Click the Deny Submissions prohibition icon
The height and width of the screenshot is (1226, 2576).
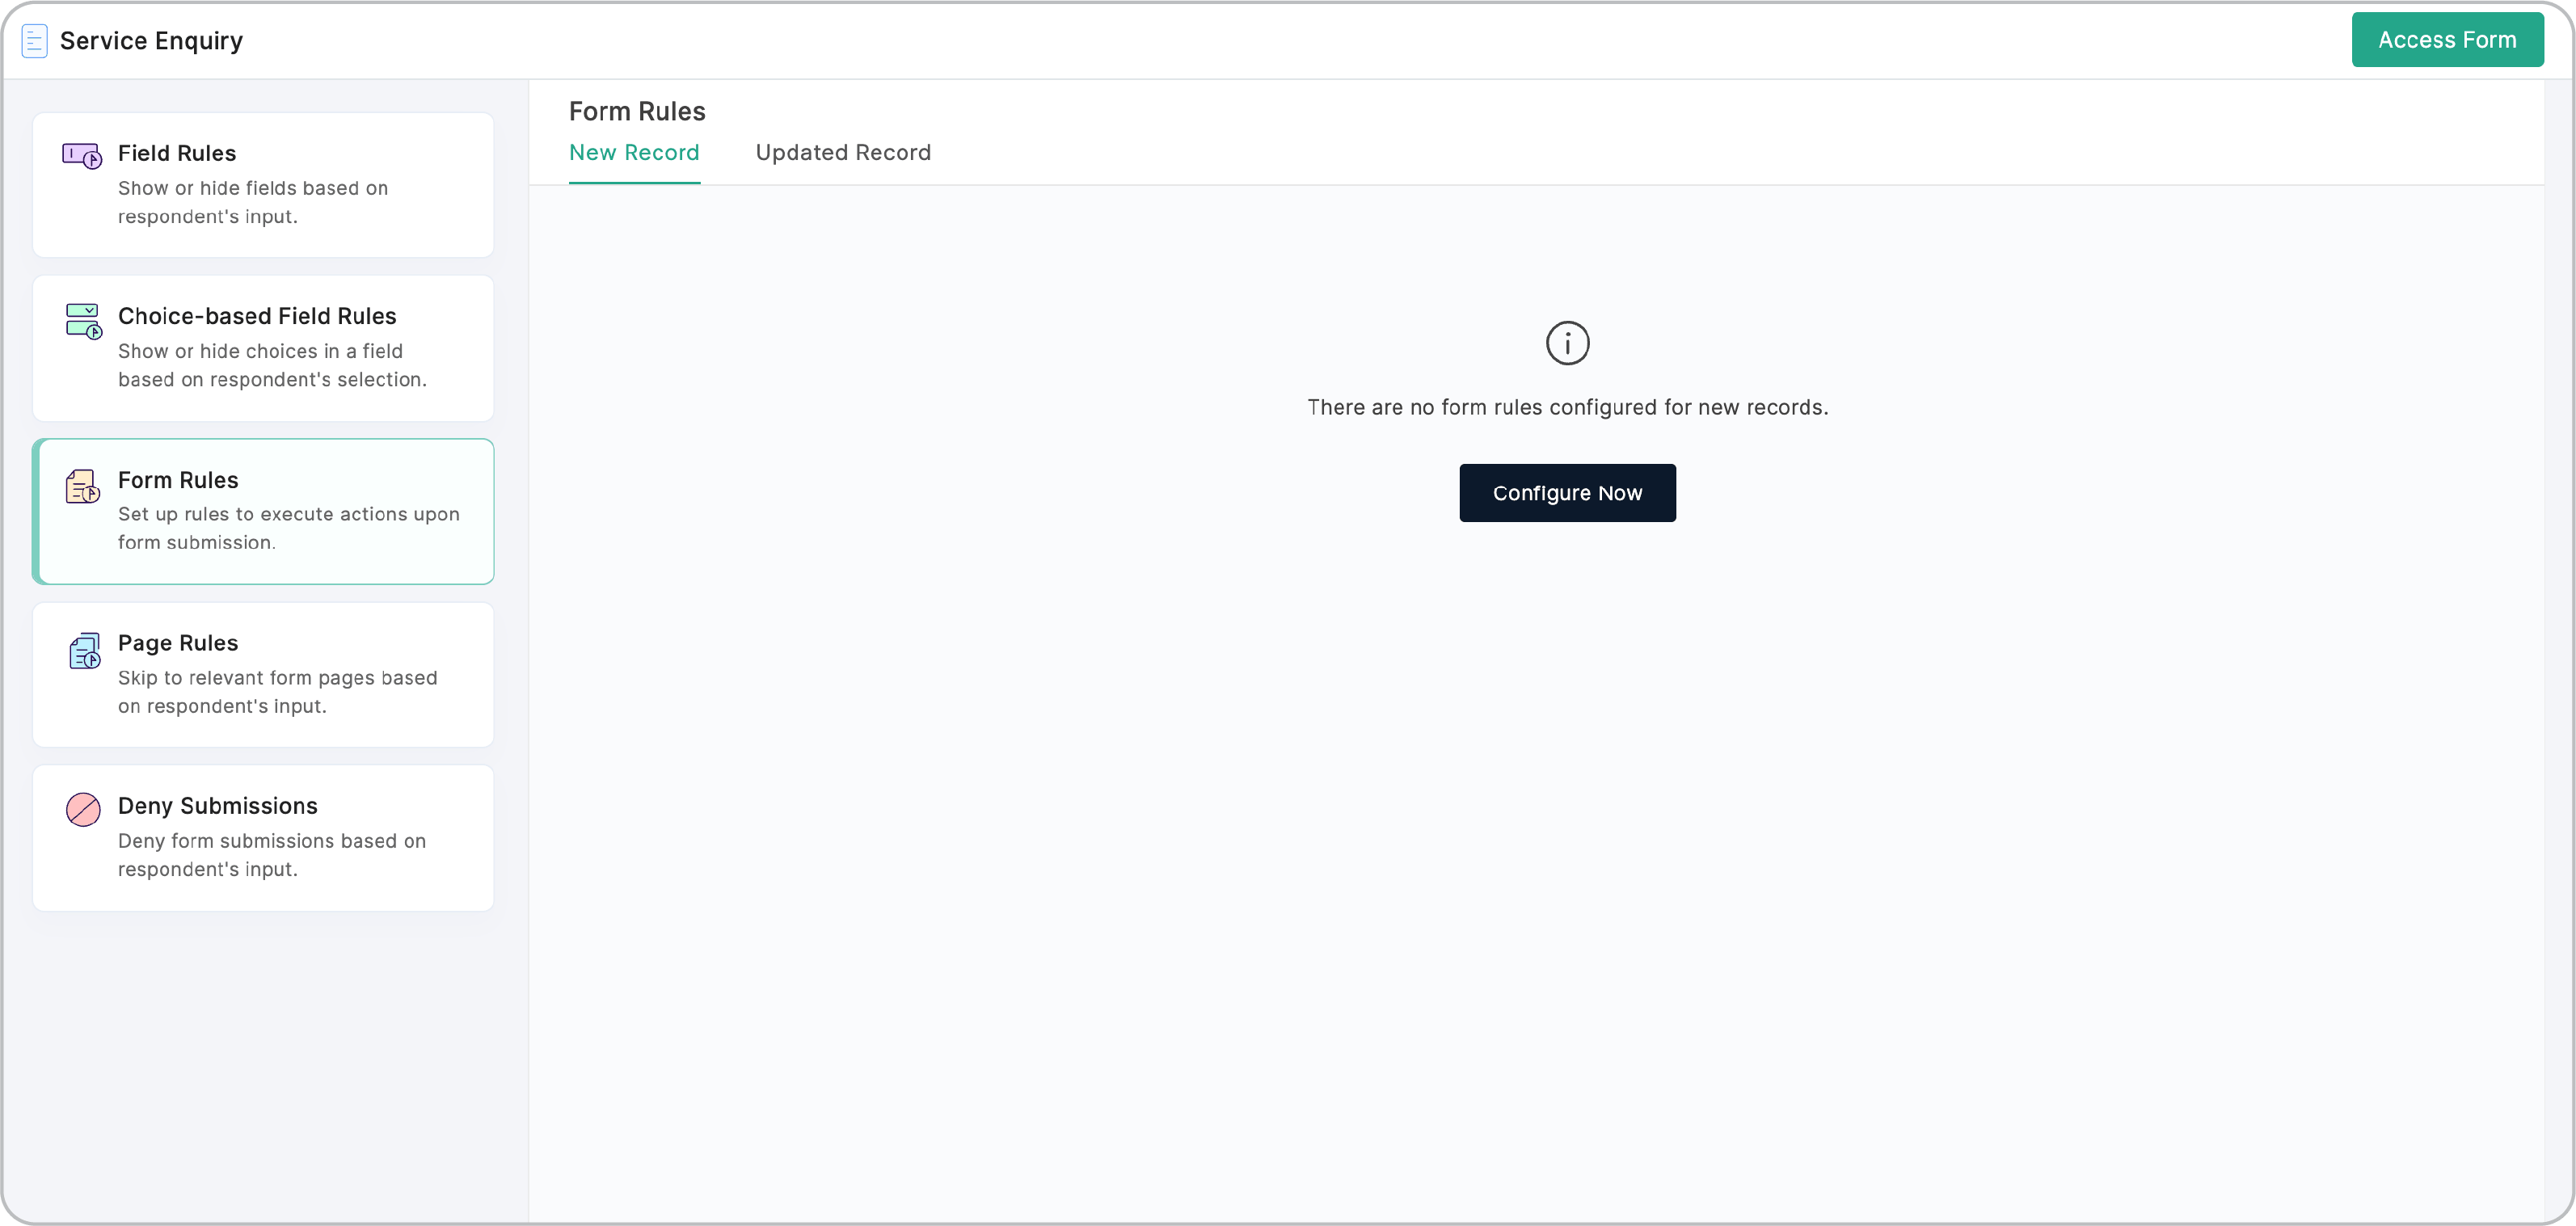point(82,810)
